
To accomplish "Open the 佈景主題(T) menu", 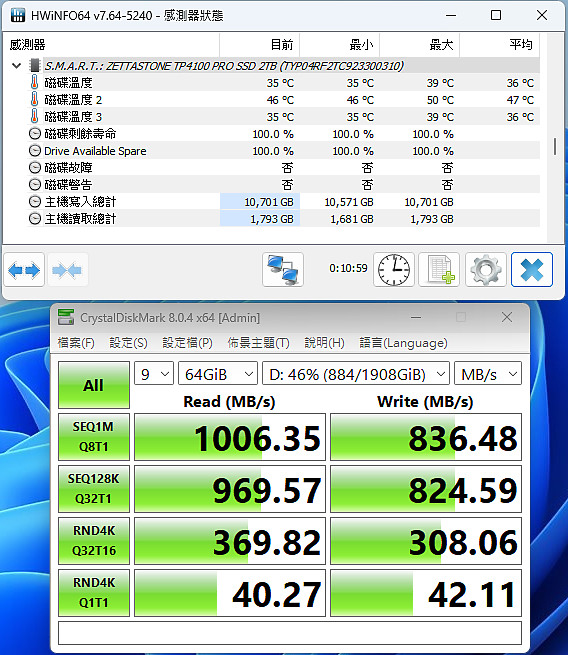I will 258,343.
